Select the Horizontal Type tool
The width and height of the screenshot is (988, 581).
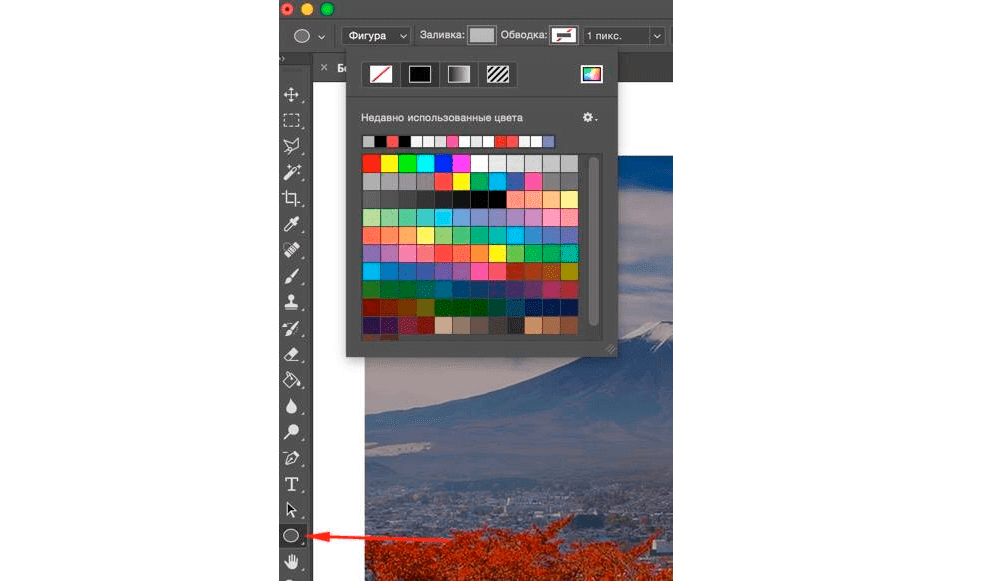(292, 484)
